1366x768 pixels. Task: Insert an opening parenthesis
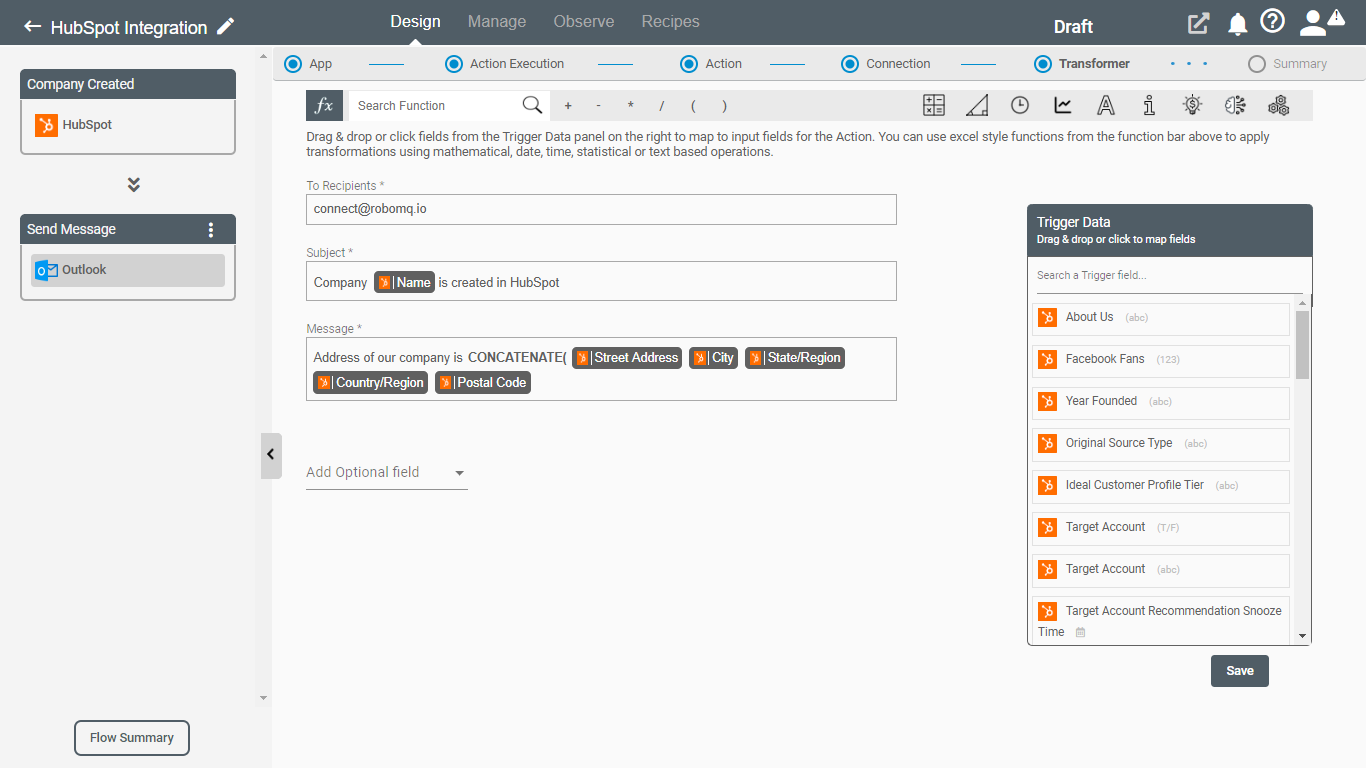(693, 105)
